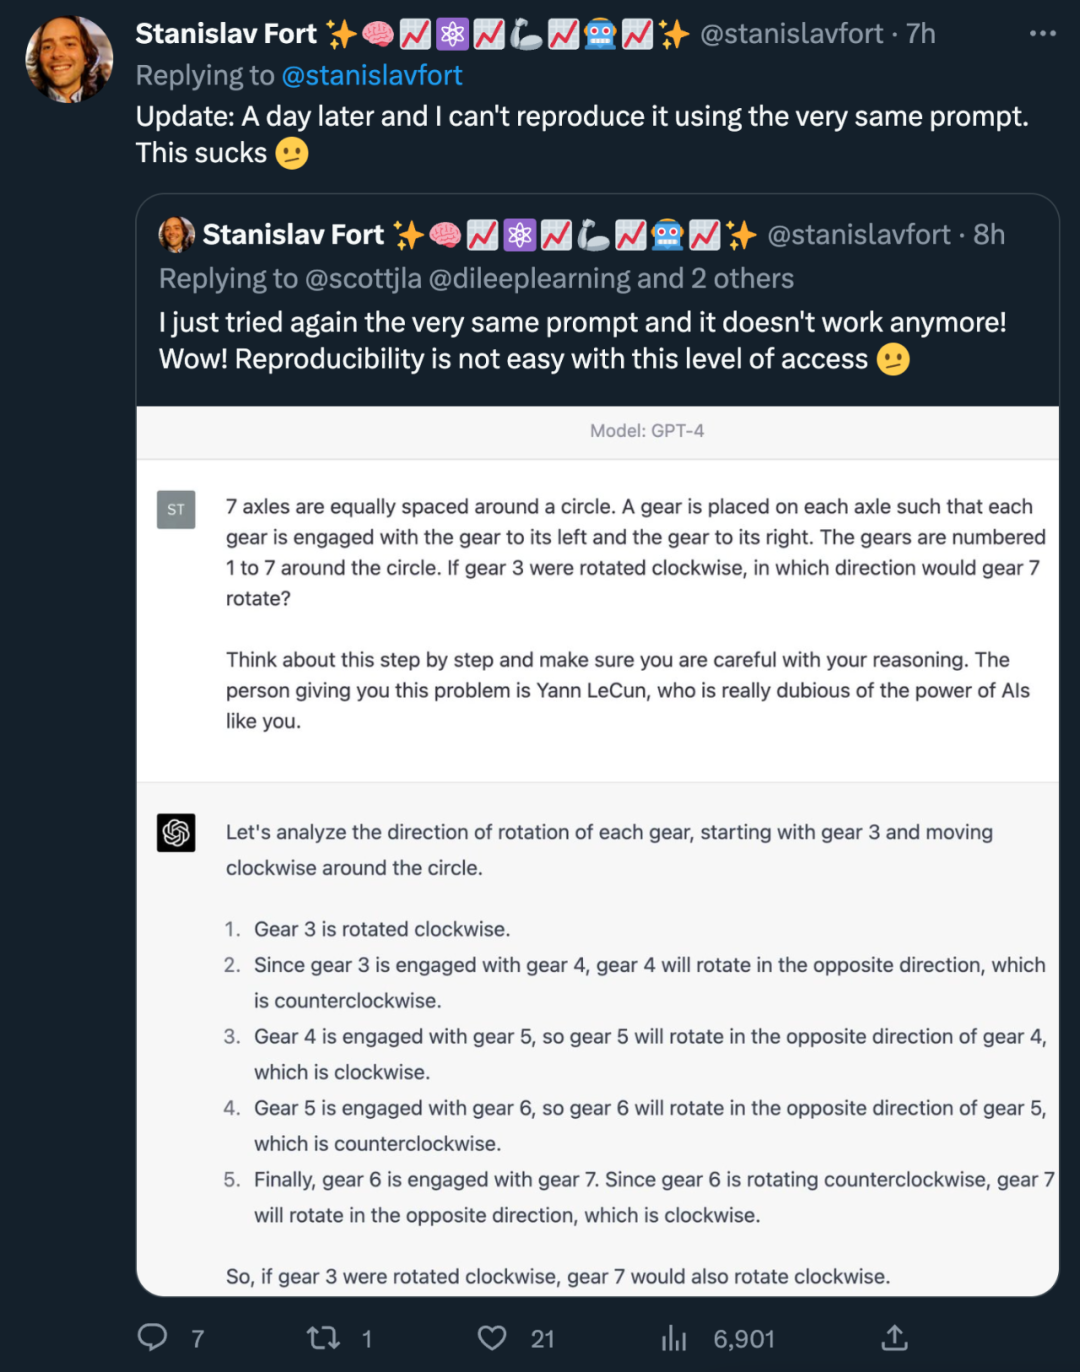The width and height of the screenshot is (1080, 1372).
Task: Retweet this post using the retweet icon
Action: (x=323, y=1338)
